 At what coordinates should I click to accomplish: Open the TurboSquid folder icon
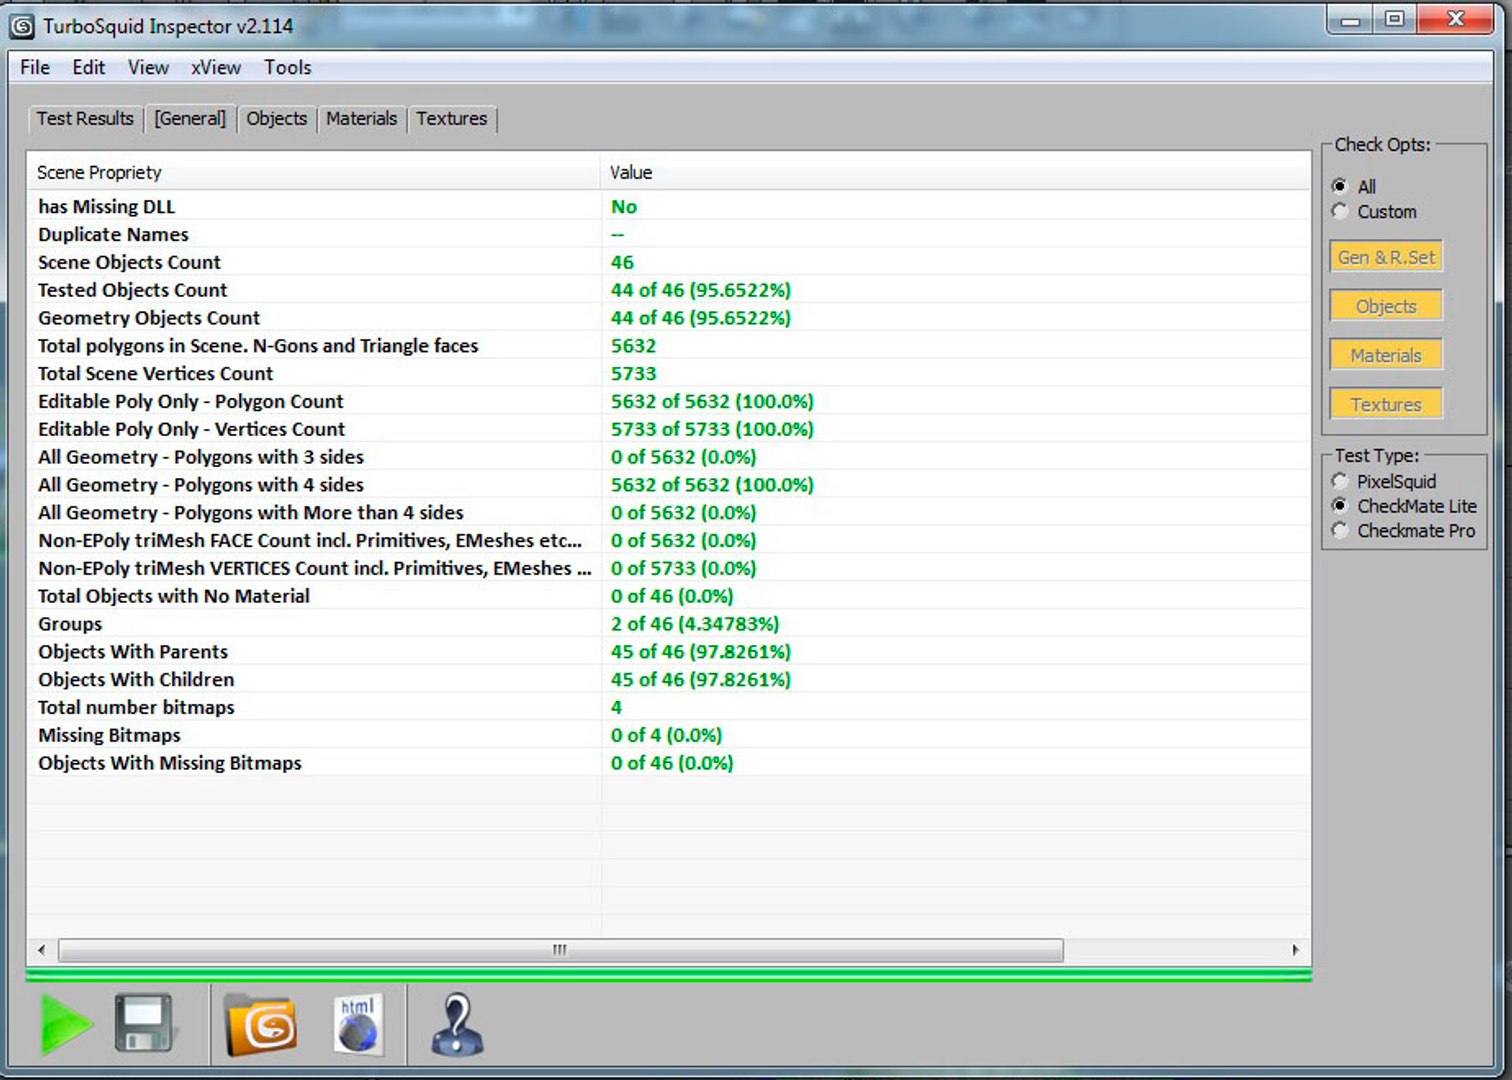(x=260, y=1025)
